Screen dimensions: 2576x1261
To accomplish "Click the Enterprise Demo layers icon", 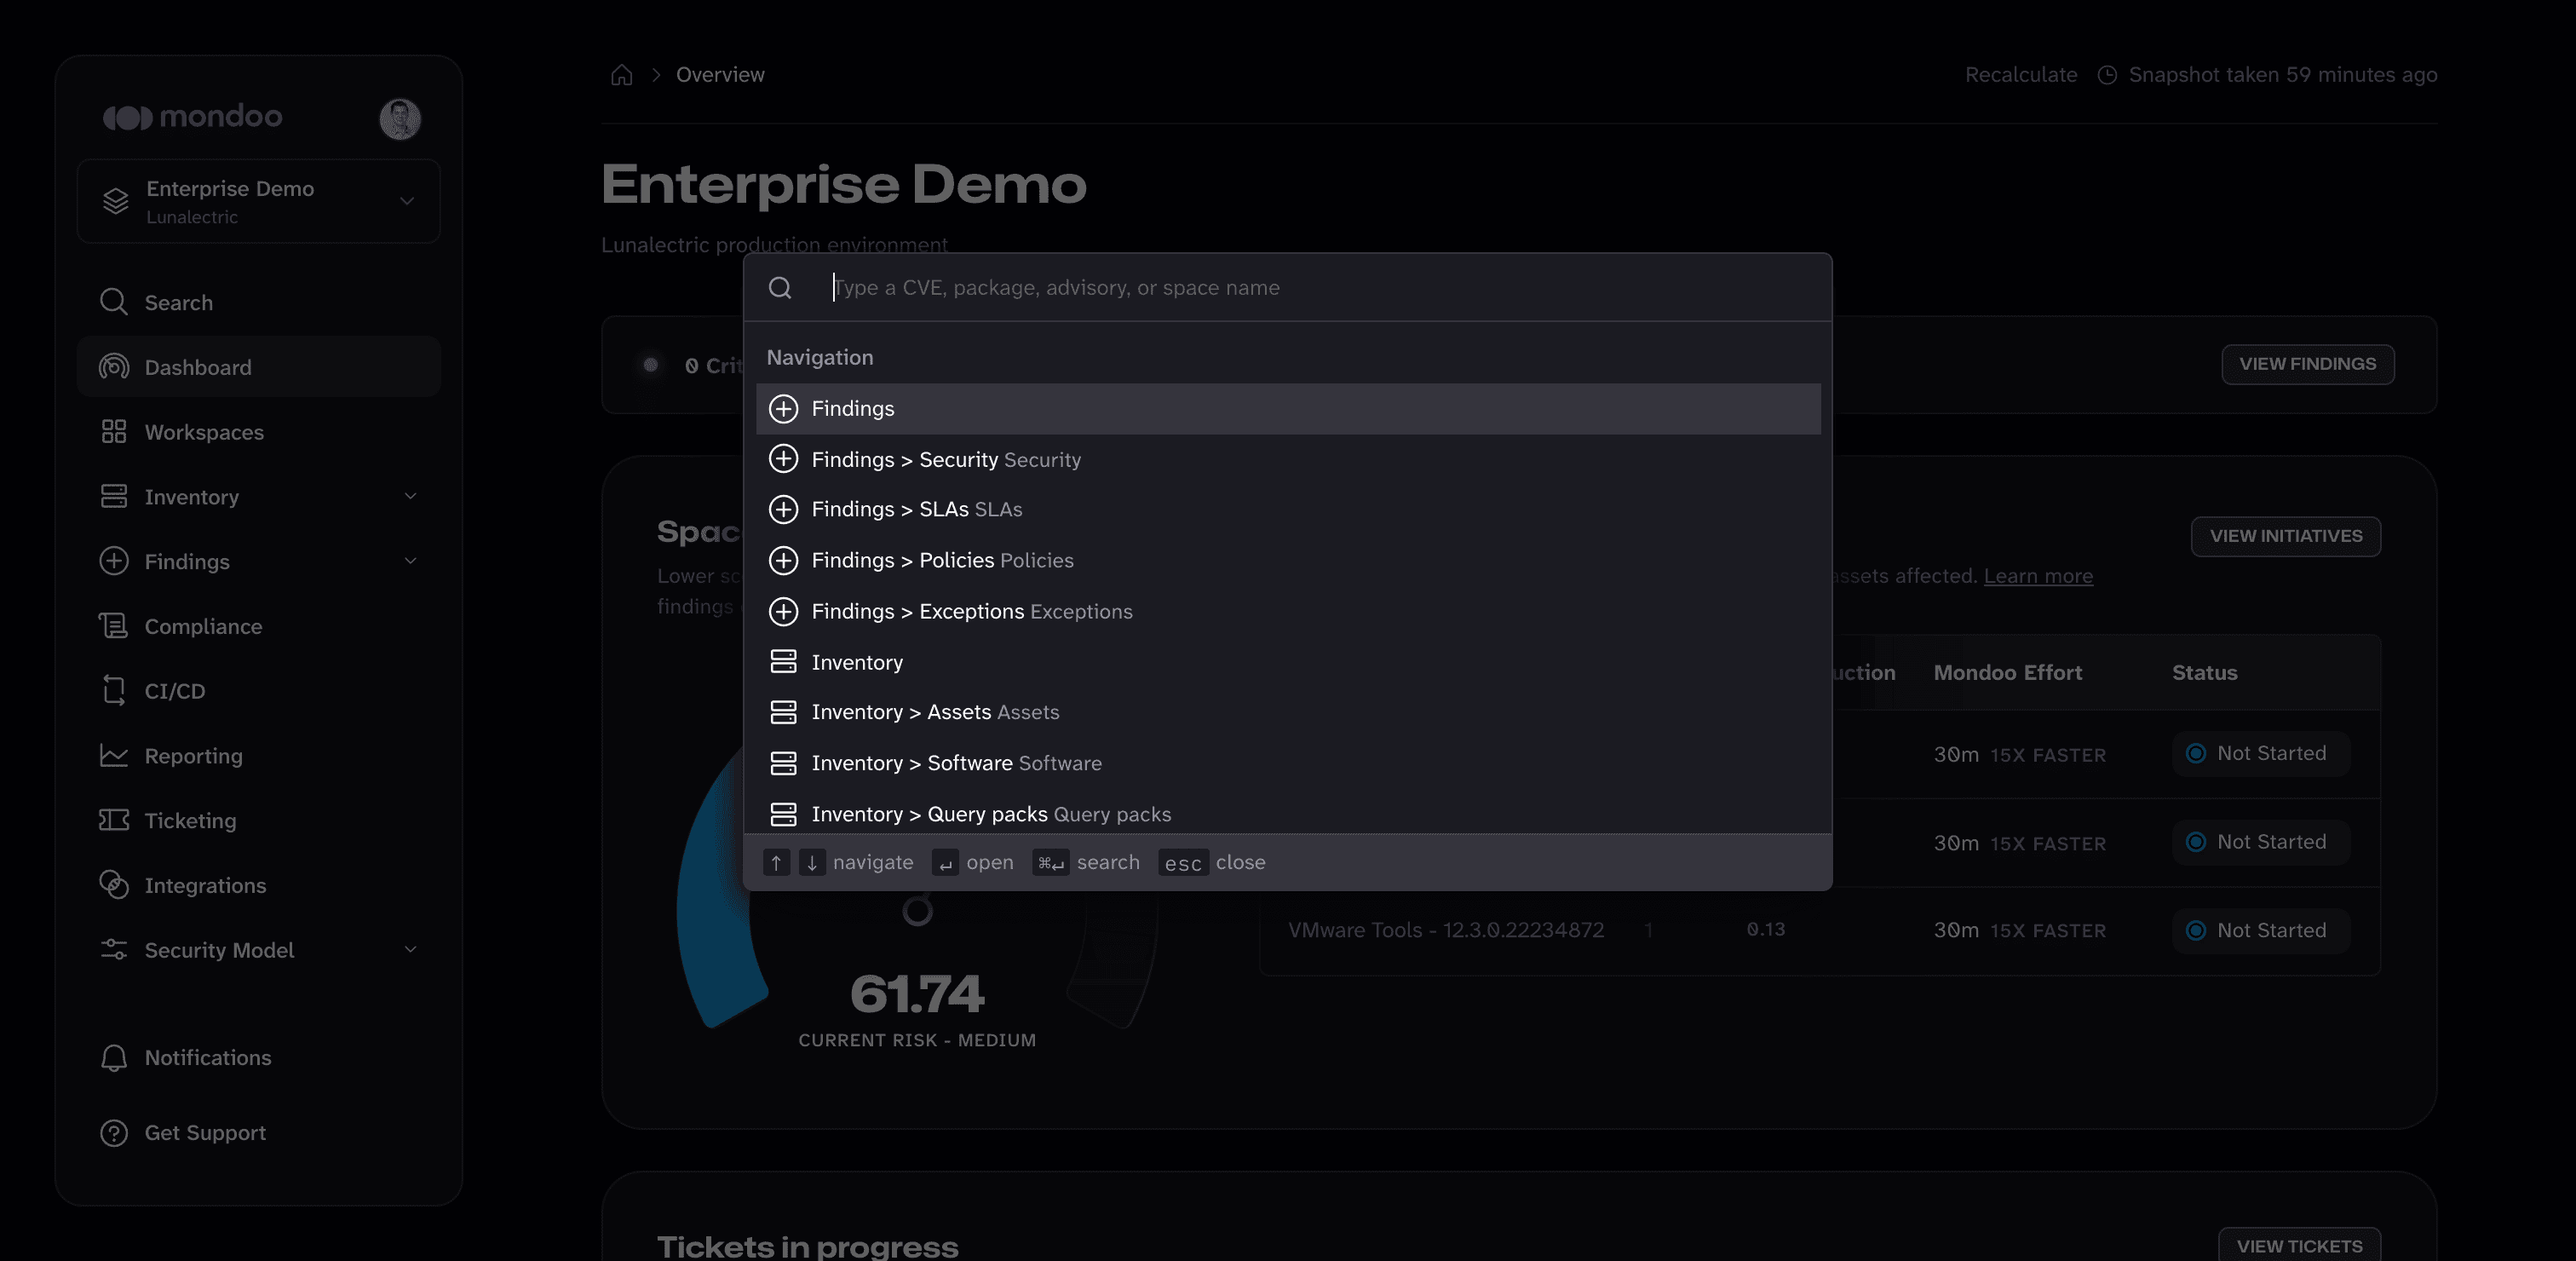I will tap(116, 201).
